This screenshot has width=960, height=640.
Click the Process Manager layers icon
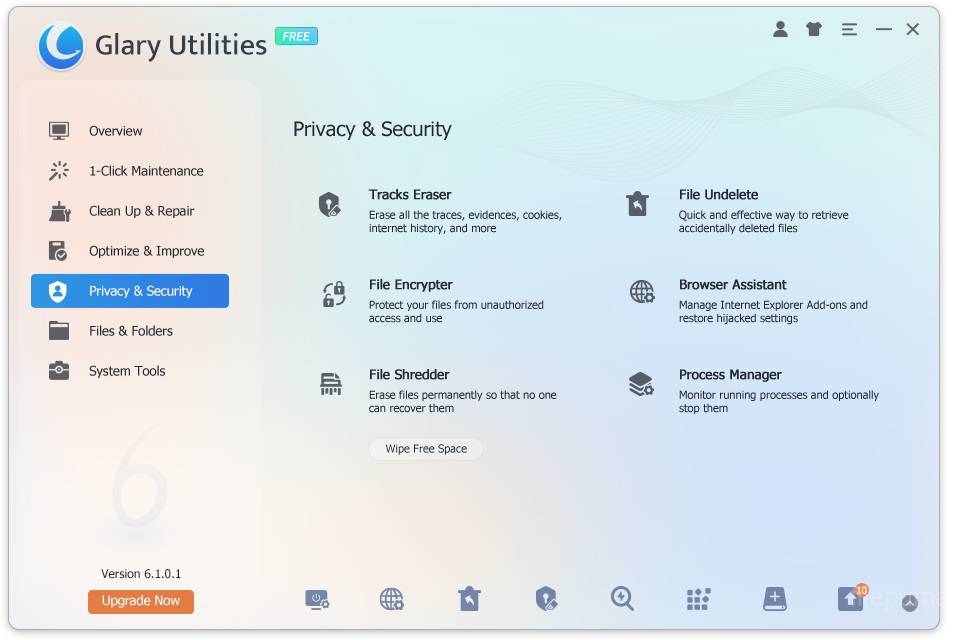(641, 384)
